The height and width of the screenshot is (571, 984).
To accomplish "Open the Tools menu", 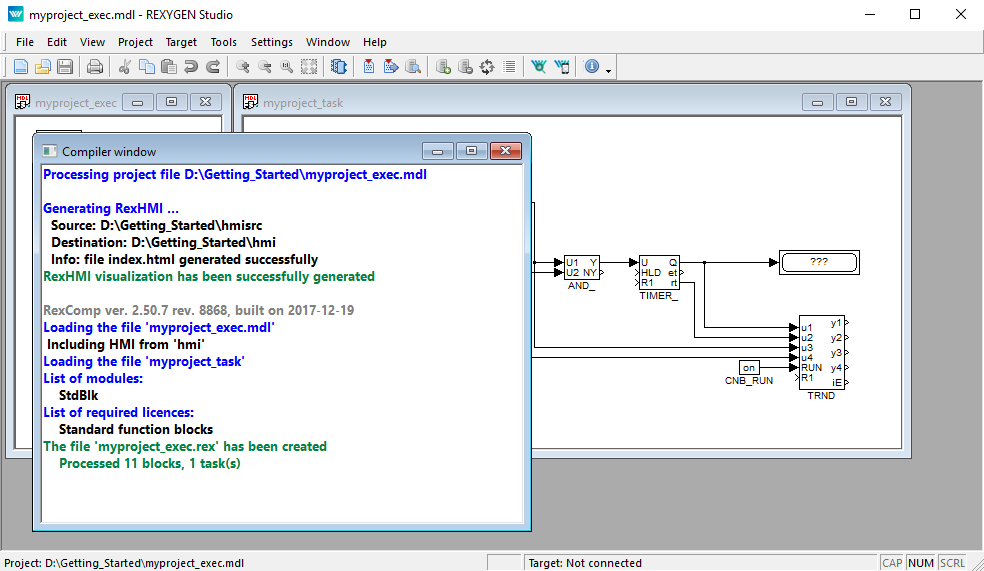I will (223, 42).
